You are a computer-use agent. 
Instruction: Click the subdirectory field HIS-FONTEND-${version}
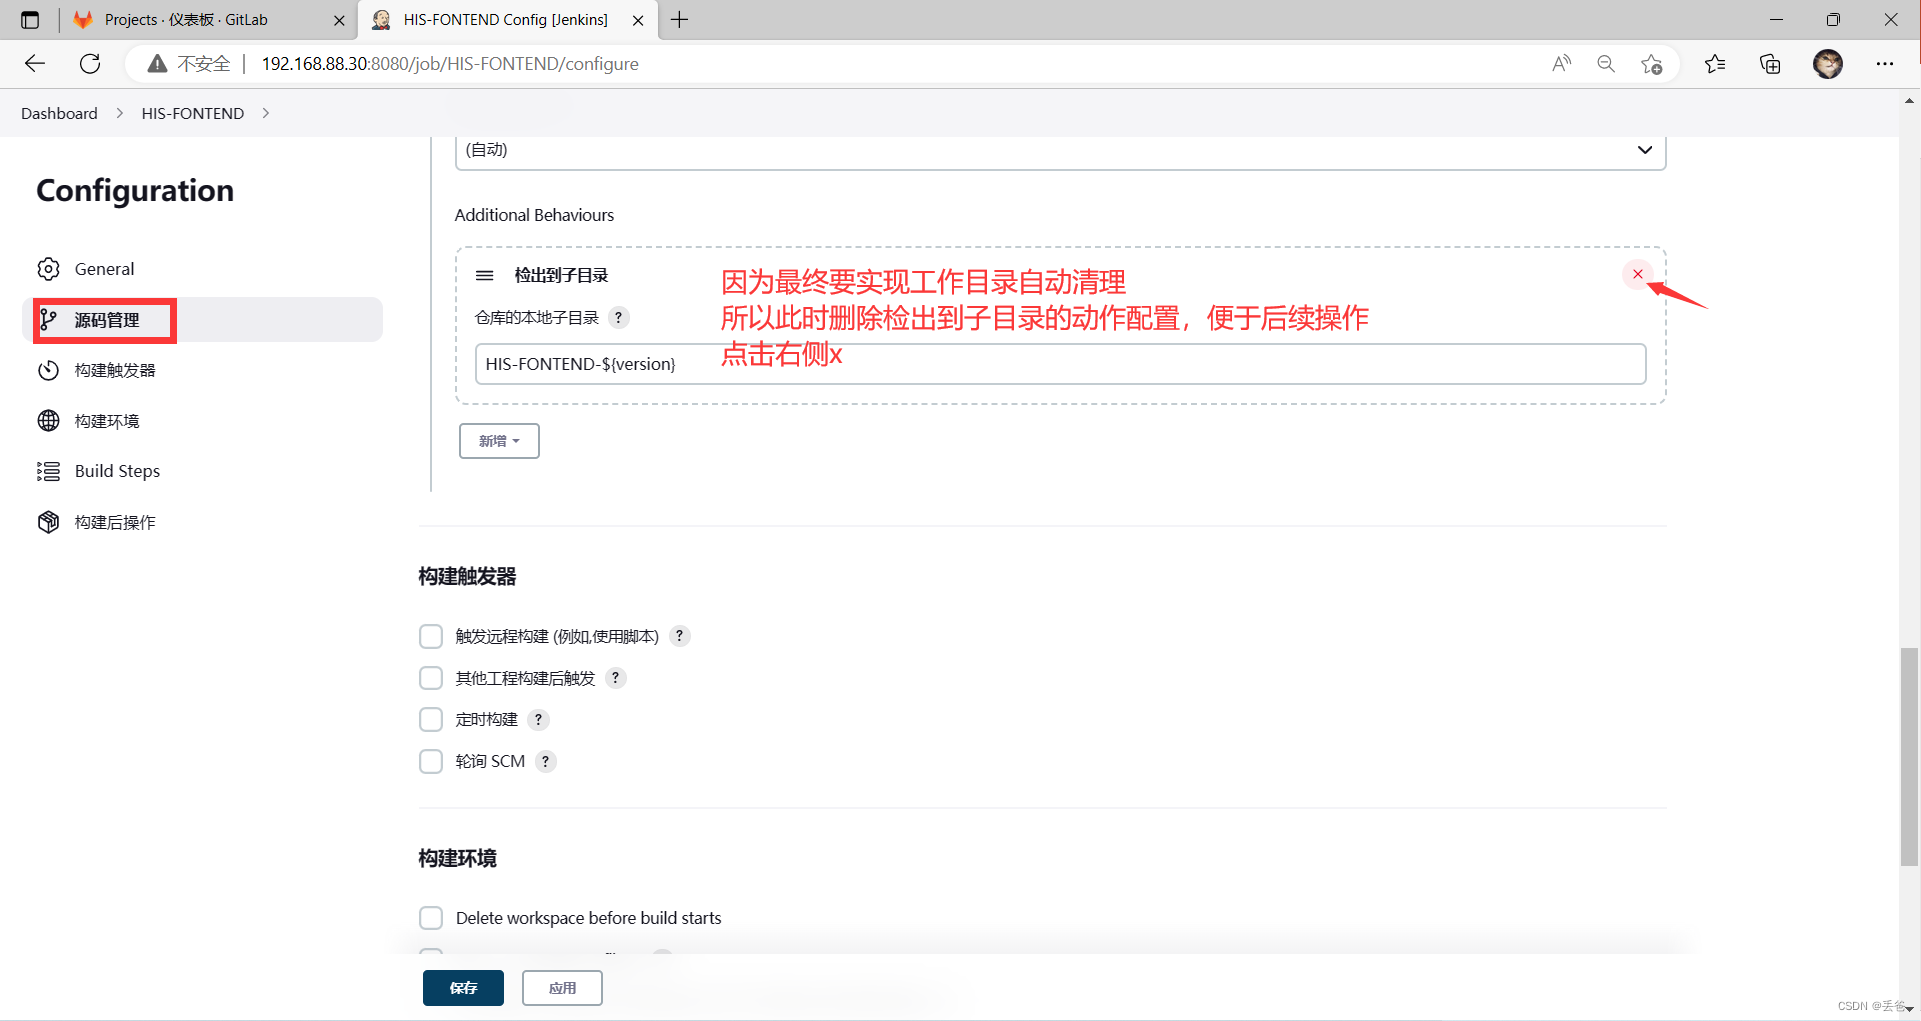[x=1060, y=364]
